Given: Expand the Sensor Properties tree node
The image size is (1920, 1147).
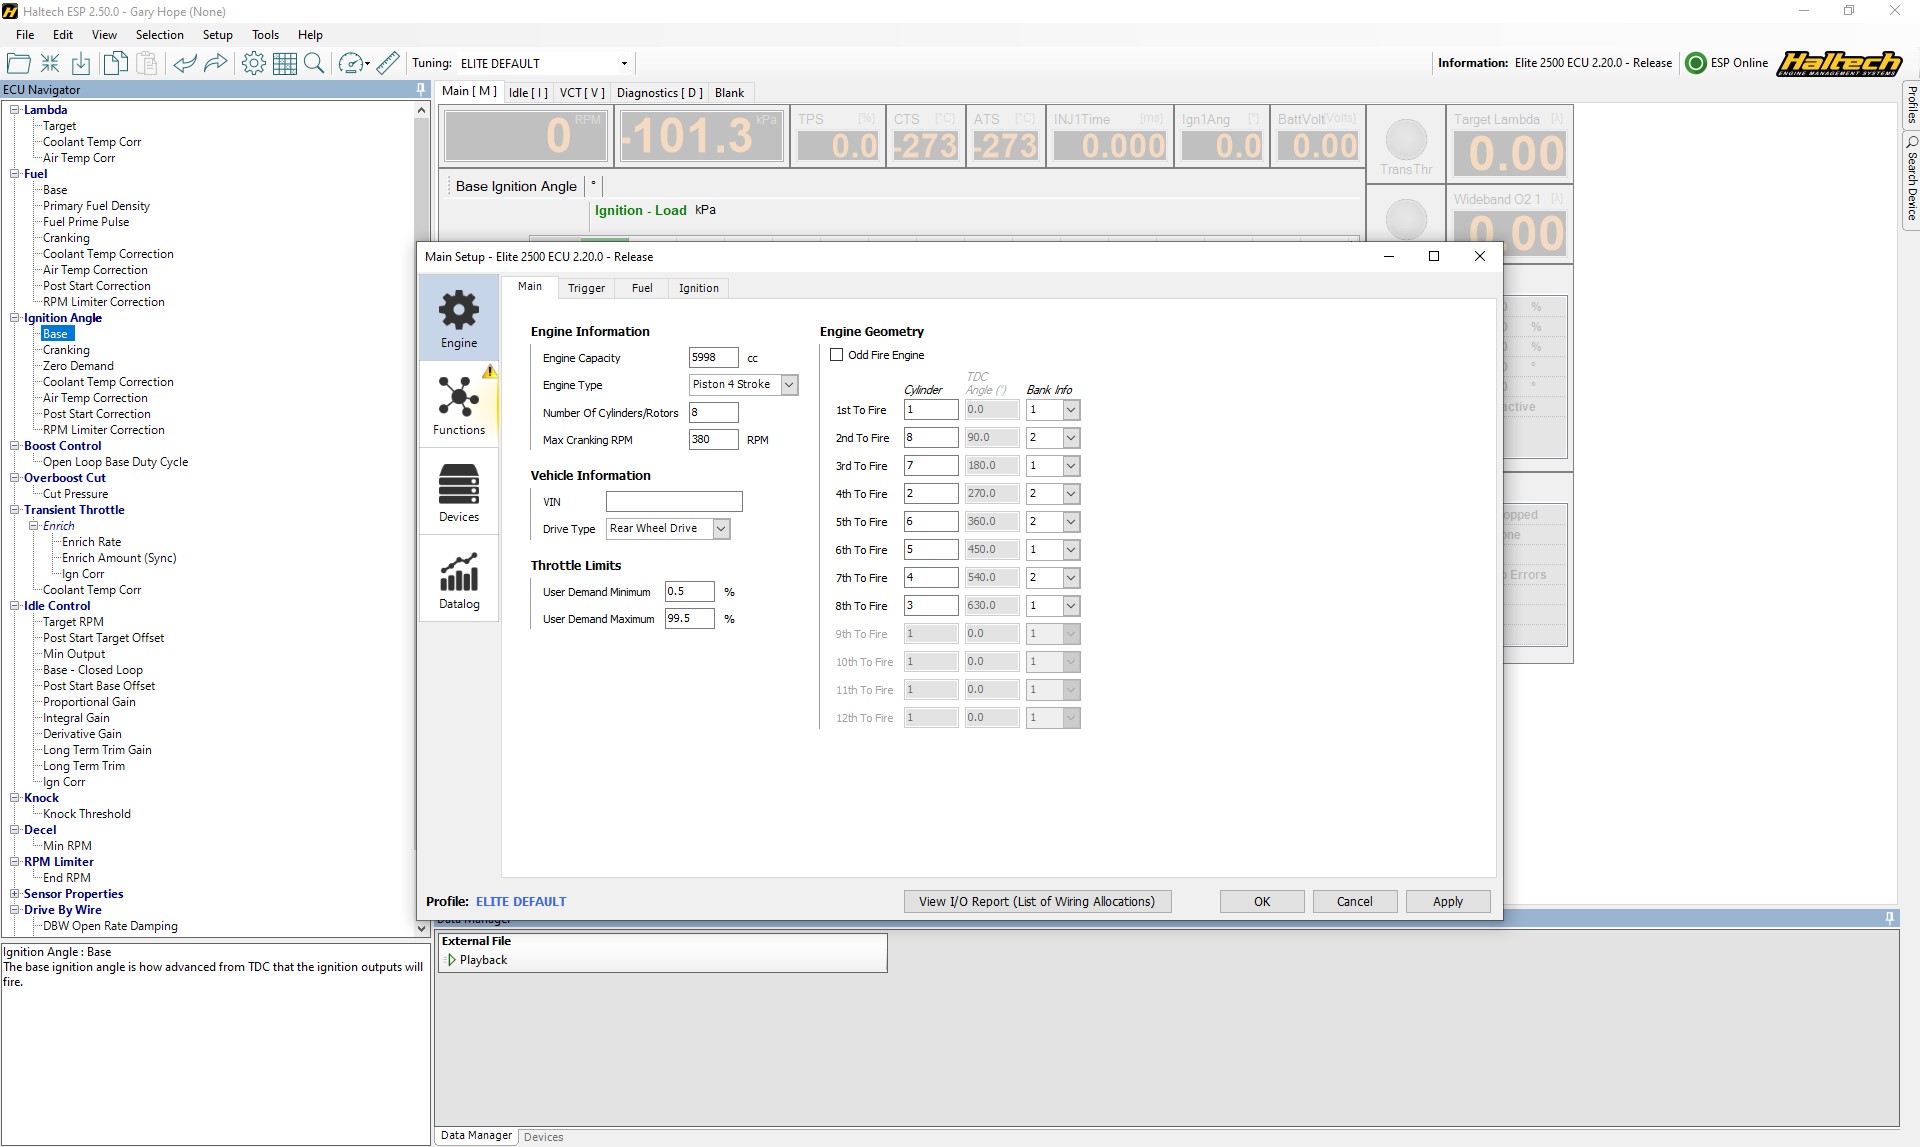Looking at the screenshot, I should [15, 894].
